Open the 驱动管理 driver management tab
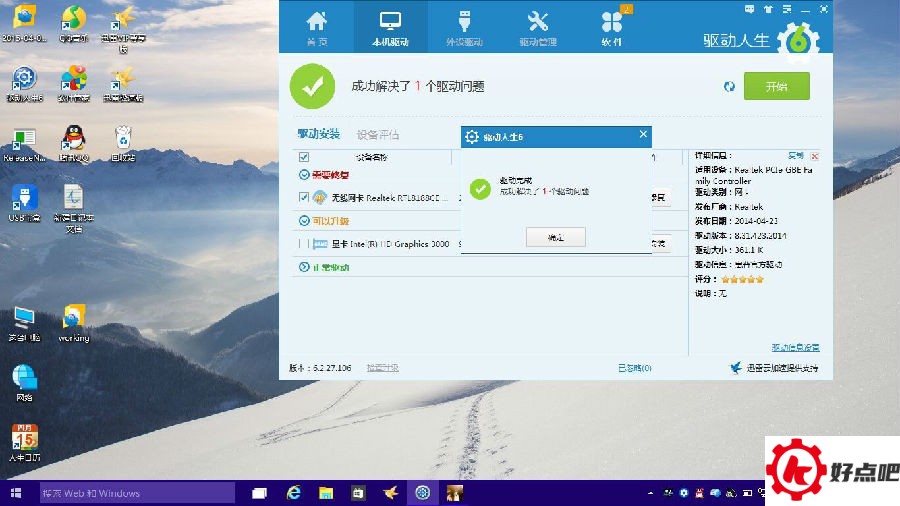This screenshot has width=900, height=506. click(538, 27)
